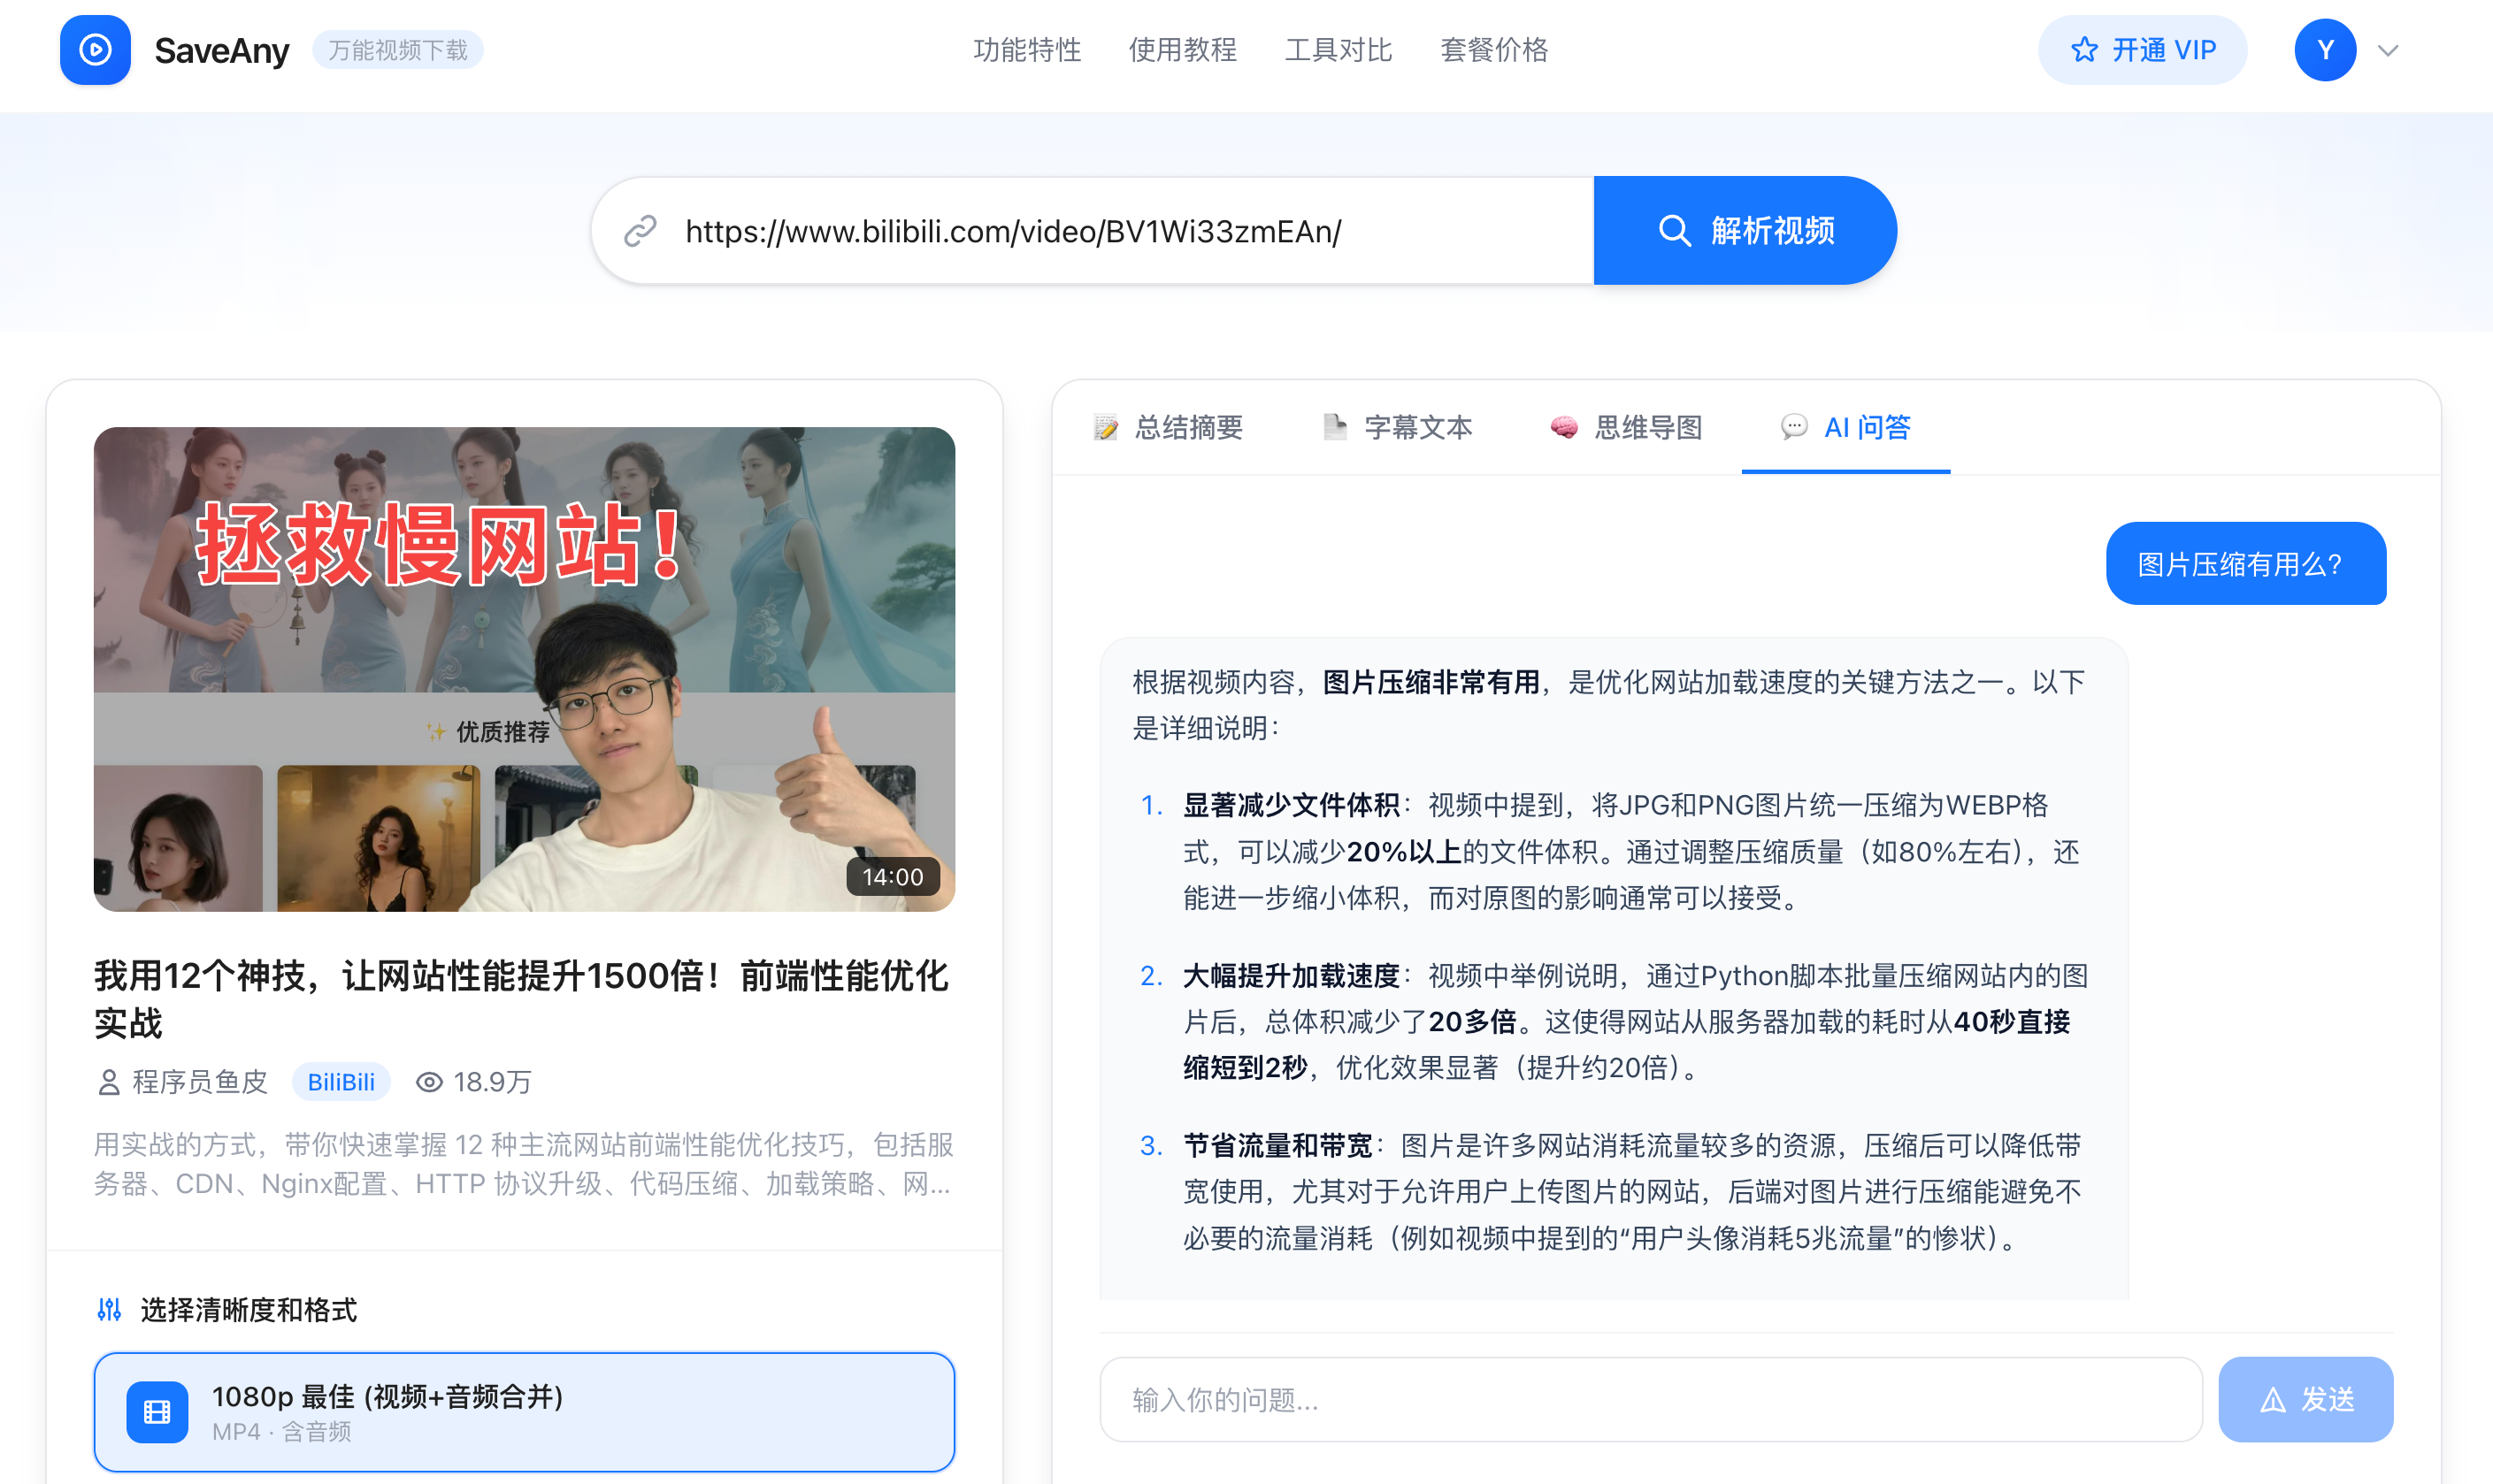Screen dimensions: 2493x1484
Task: Click the BiliBili platform tag
Action: tap(341, 1082)
